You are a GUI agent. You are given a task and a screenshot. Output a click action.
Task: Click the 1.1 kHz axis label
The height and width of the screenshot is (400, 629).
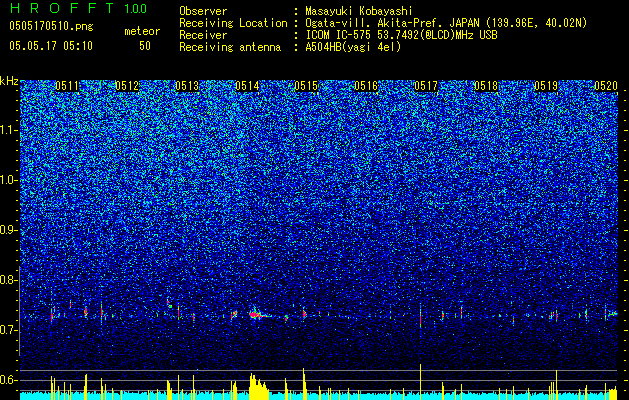9,130
